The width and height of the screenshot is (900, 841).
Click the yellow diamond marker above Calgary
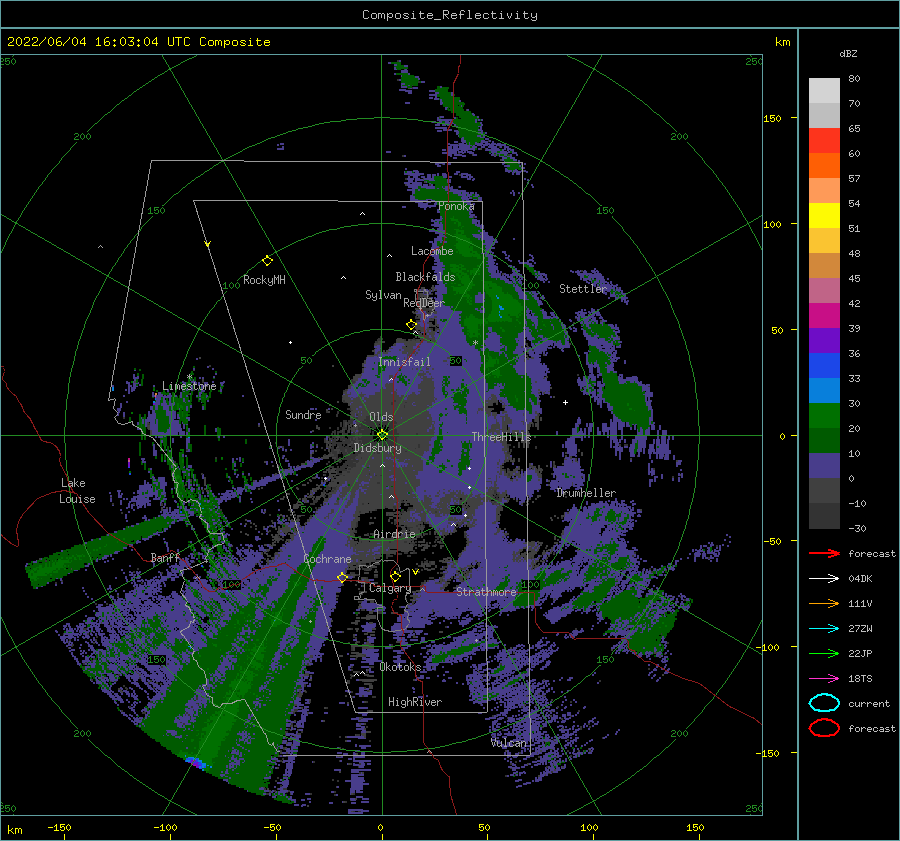[395, 576]
